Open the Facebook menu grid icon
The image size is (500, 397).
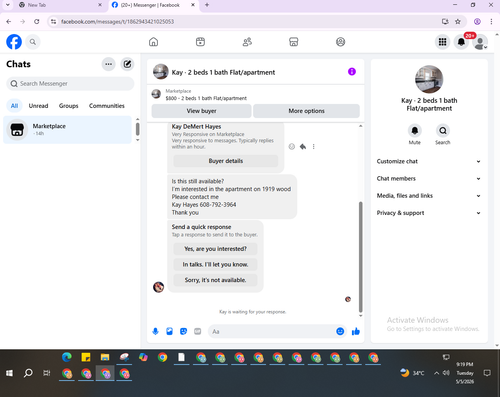442,42
